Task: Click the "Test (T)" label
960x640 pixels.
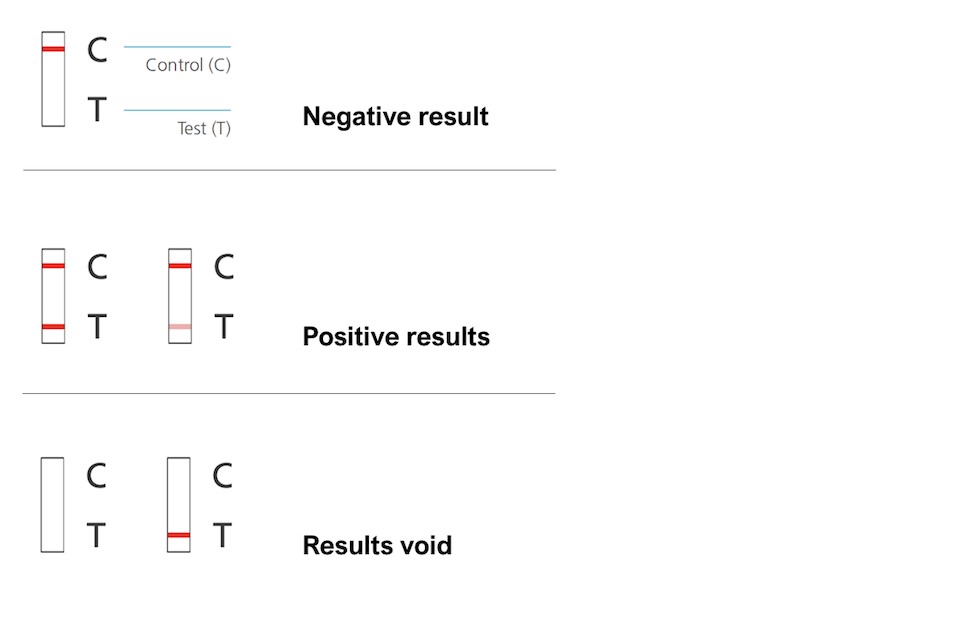Action: tap(204, 128)
